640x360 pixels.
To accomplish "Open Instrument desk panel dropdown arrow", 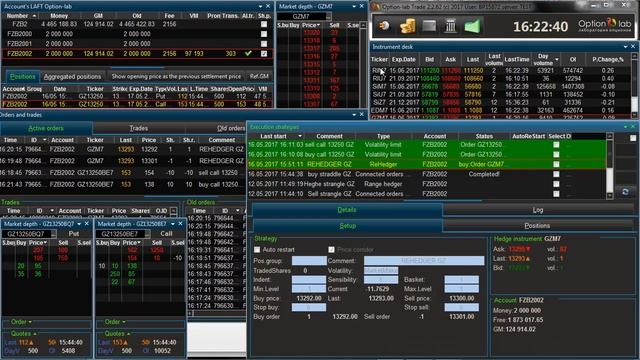I will pyautogui.click(x=625, y=47).
